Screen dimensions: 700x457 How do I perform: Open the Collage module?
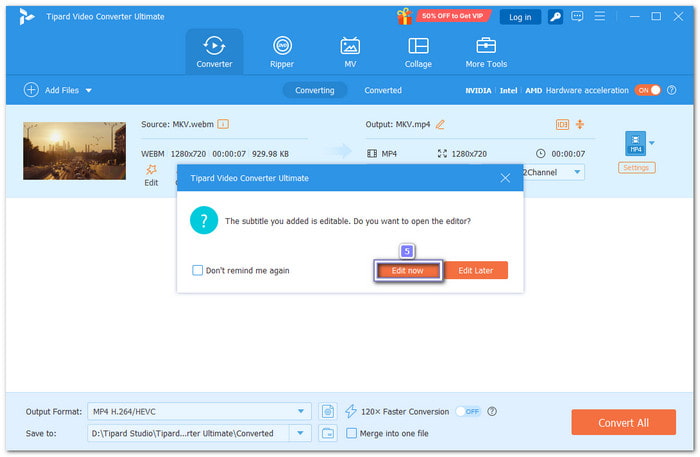click(x=418, y=52)
